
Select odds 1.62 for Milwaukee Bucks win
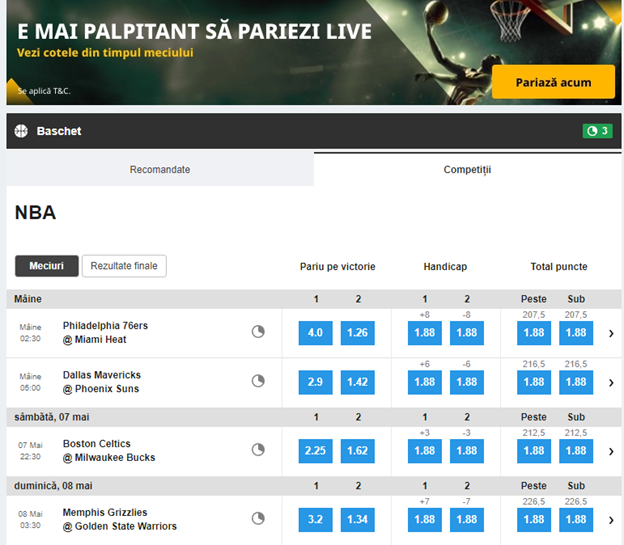(x=357, y=451)
